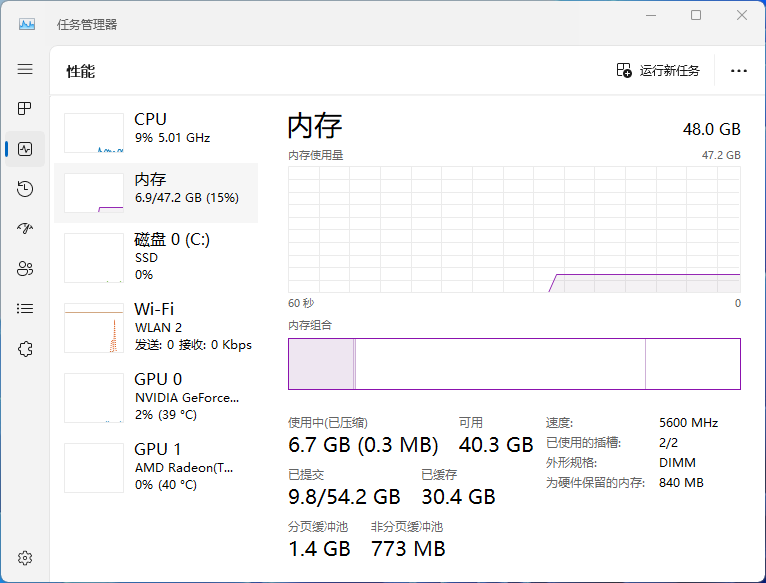Open the Services page
Screen dimensions: 766x583
point(25,348)
